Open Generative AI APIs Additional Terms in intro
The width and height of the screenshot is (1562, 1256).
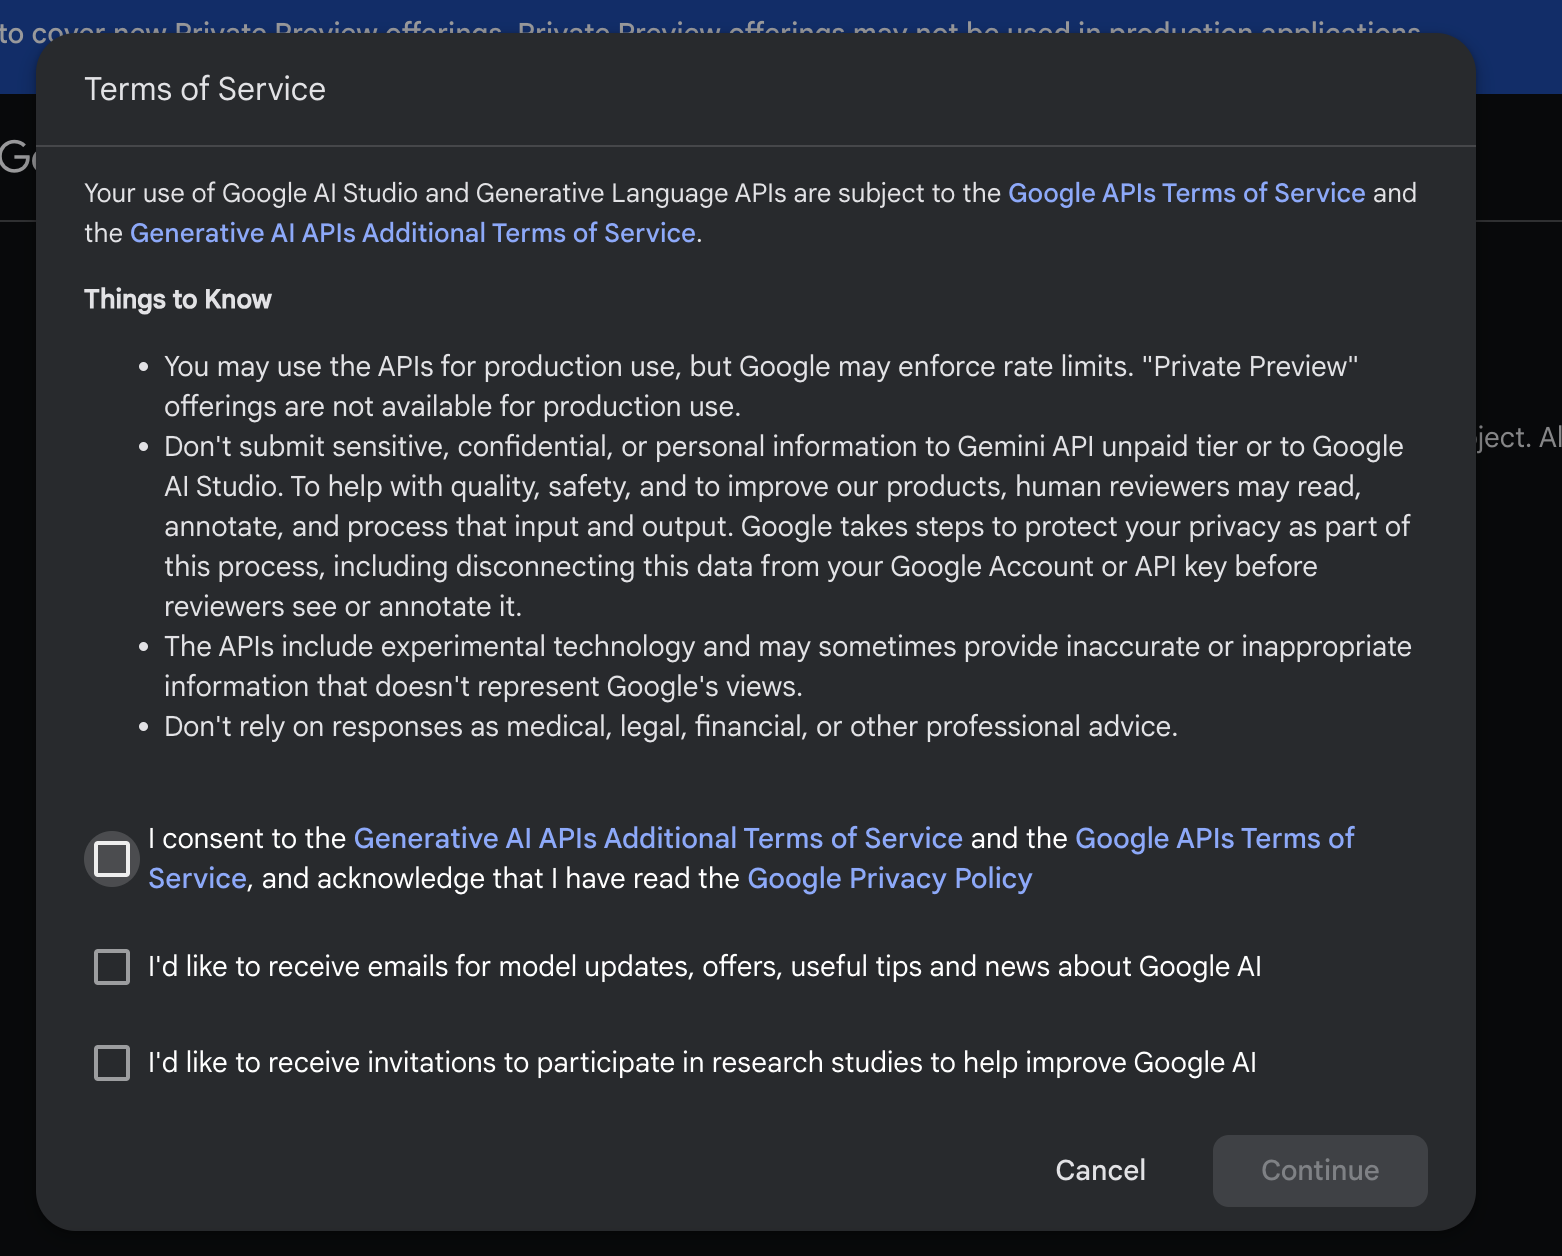point(412,233)
